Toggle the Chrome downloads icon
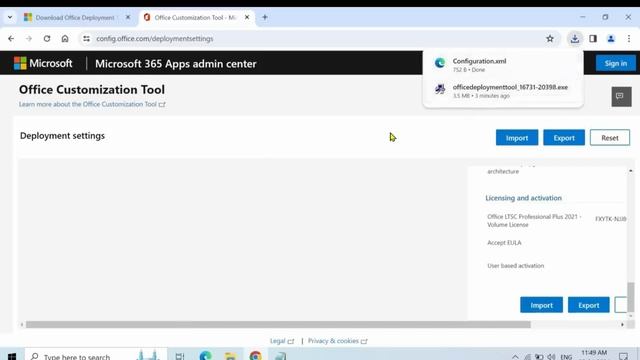Viewport: 640px width, 360px height. (x=575, y=38)
